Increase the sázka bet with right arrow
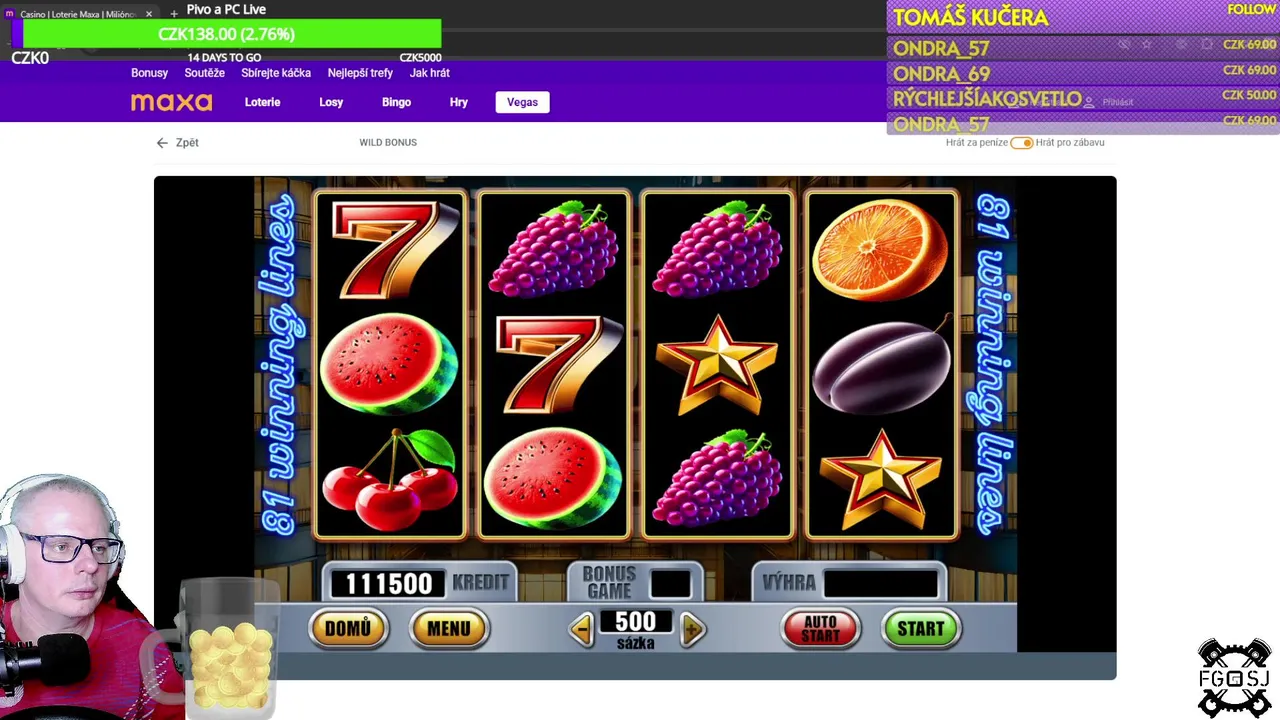 [x=692, y=629]
